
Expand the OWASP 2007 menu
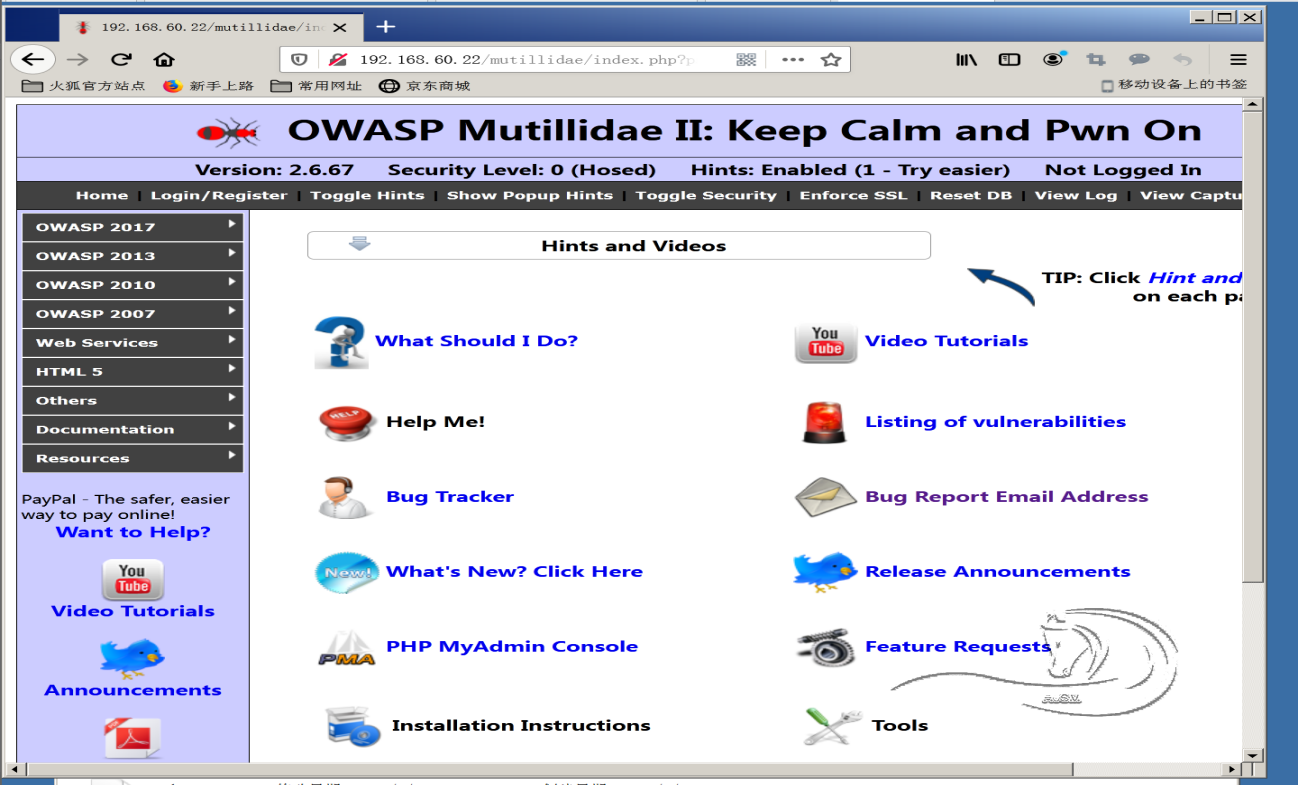(132, 314)
